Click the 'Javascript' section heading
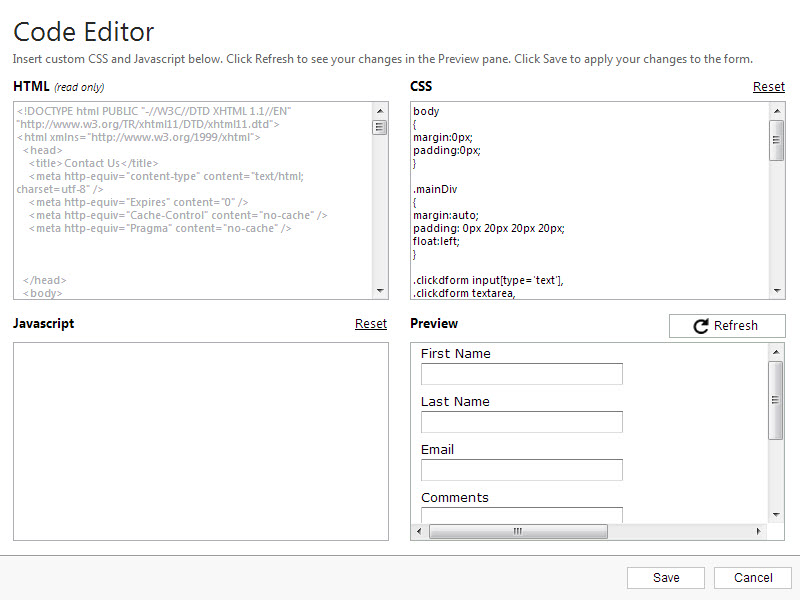 pyautogui.click(x=44, y=323)
